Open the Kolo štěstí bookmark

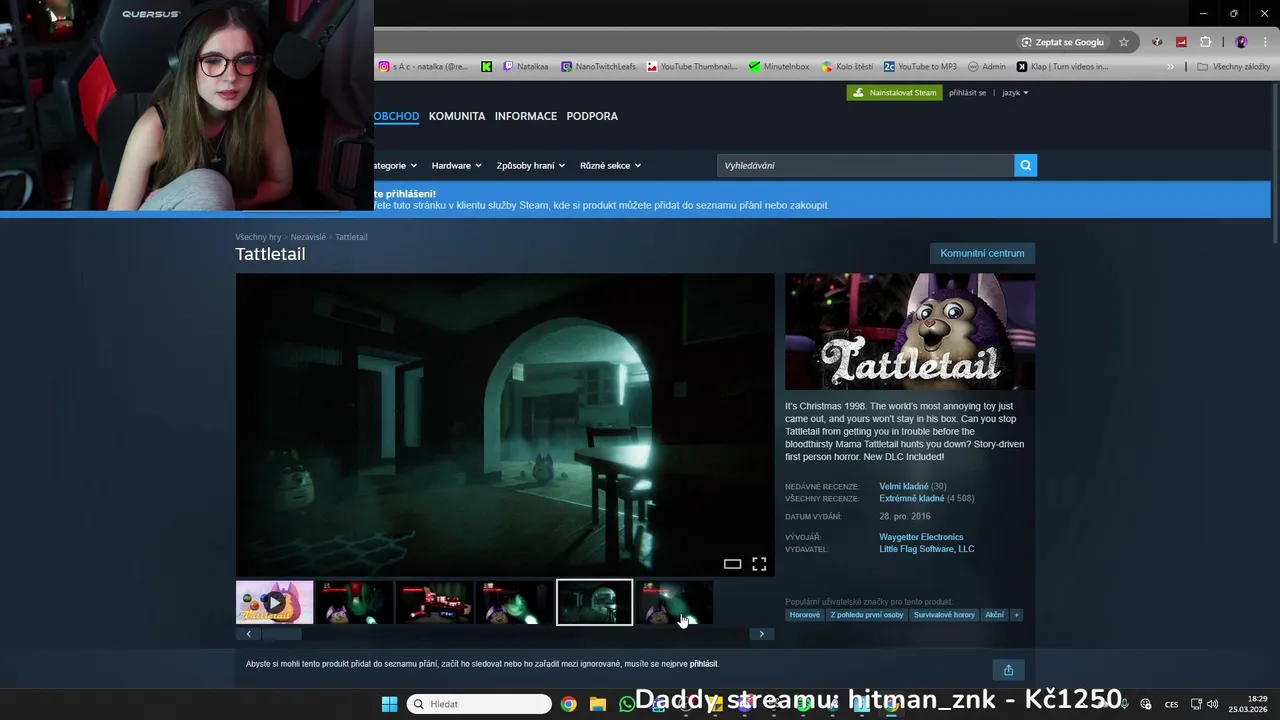coord(847,67)
